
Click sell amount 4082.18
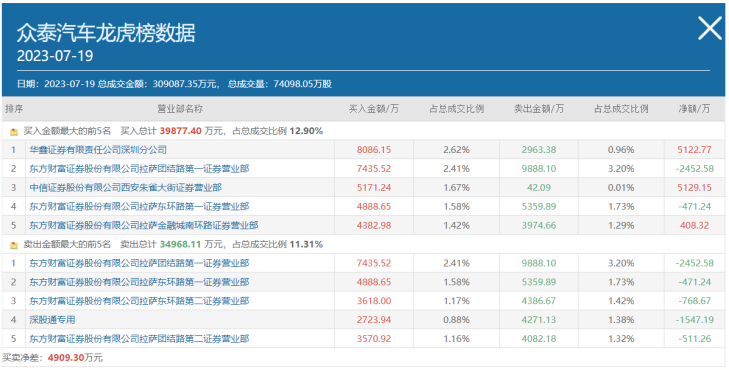coord(538,339)
